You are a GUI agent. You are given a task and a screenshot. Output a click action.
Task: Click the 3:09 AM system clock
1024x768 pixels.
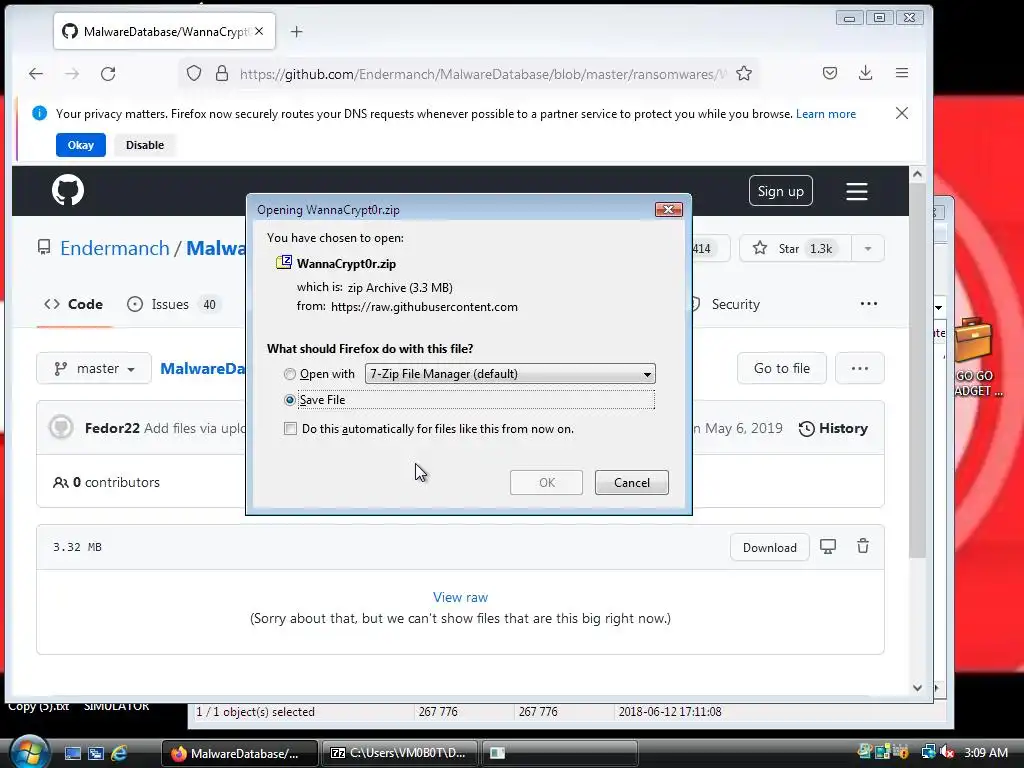coord(985,753)
